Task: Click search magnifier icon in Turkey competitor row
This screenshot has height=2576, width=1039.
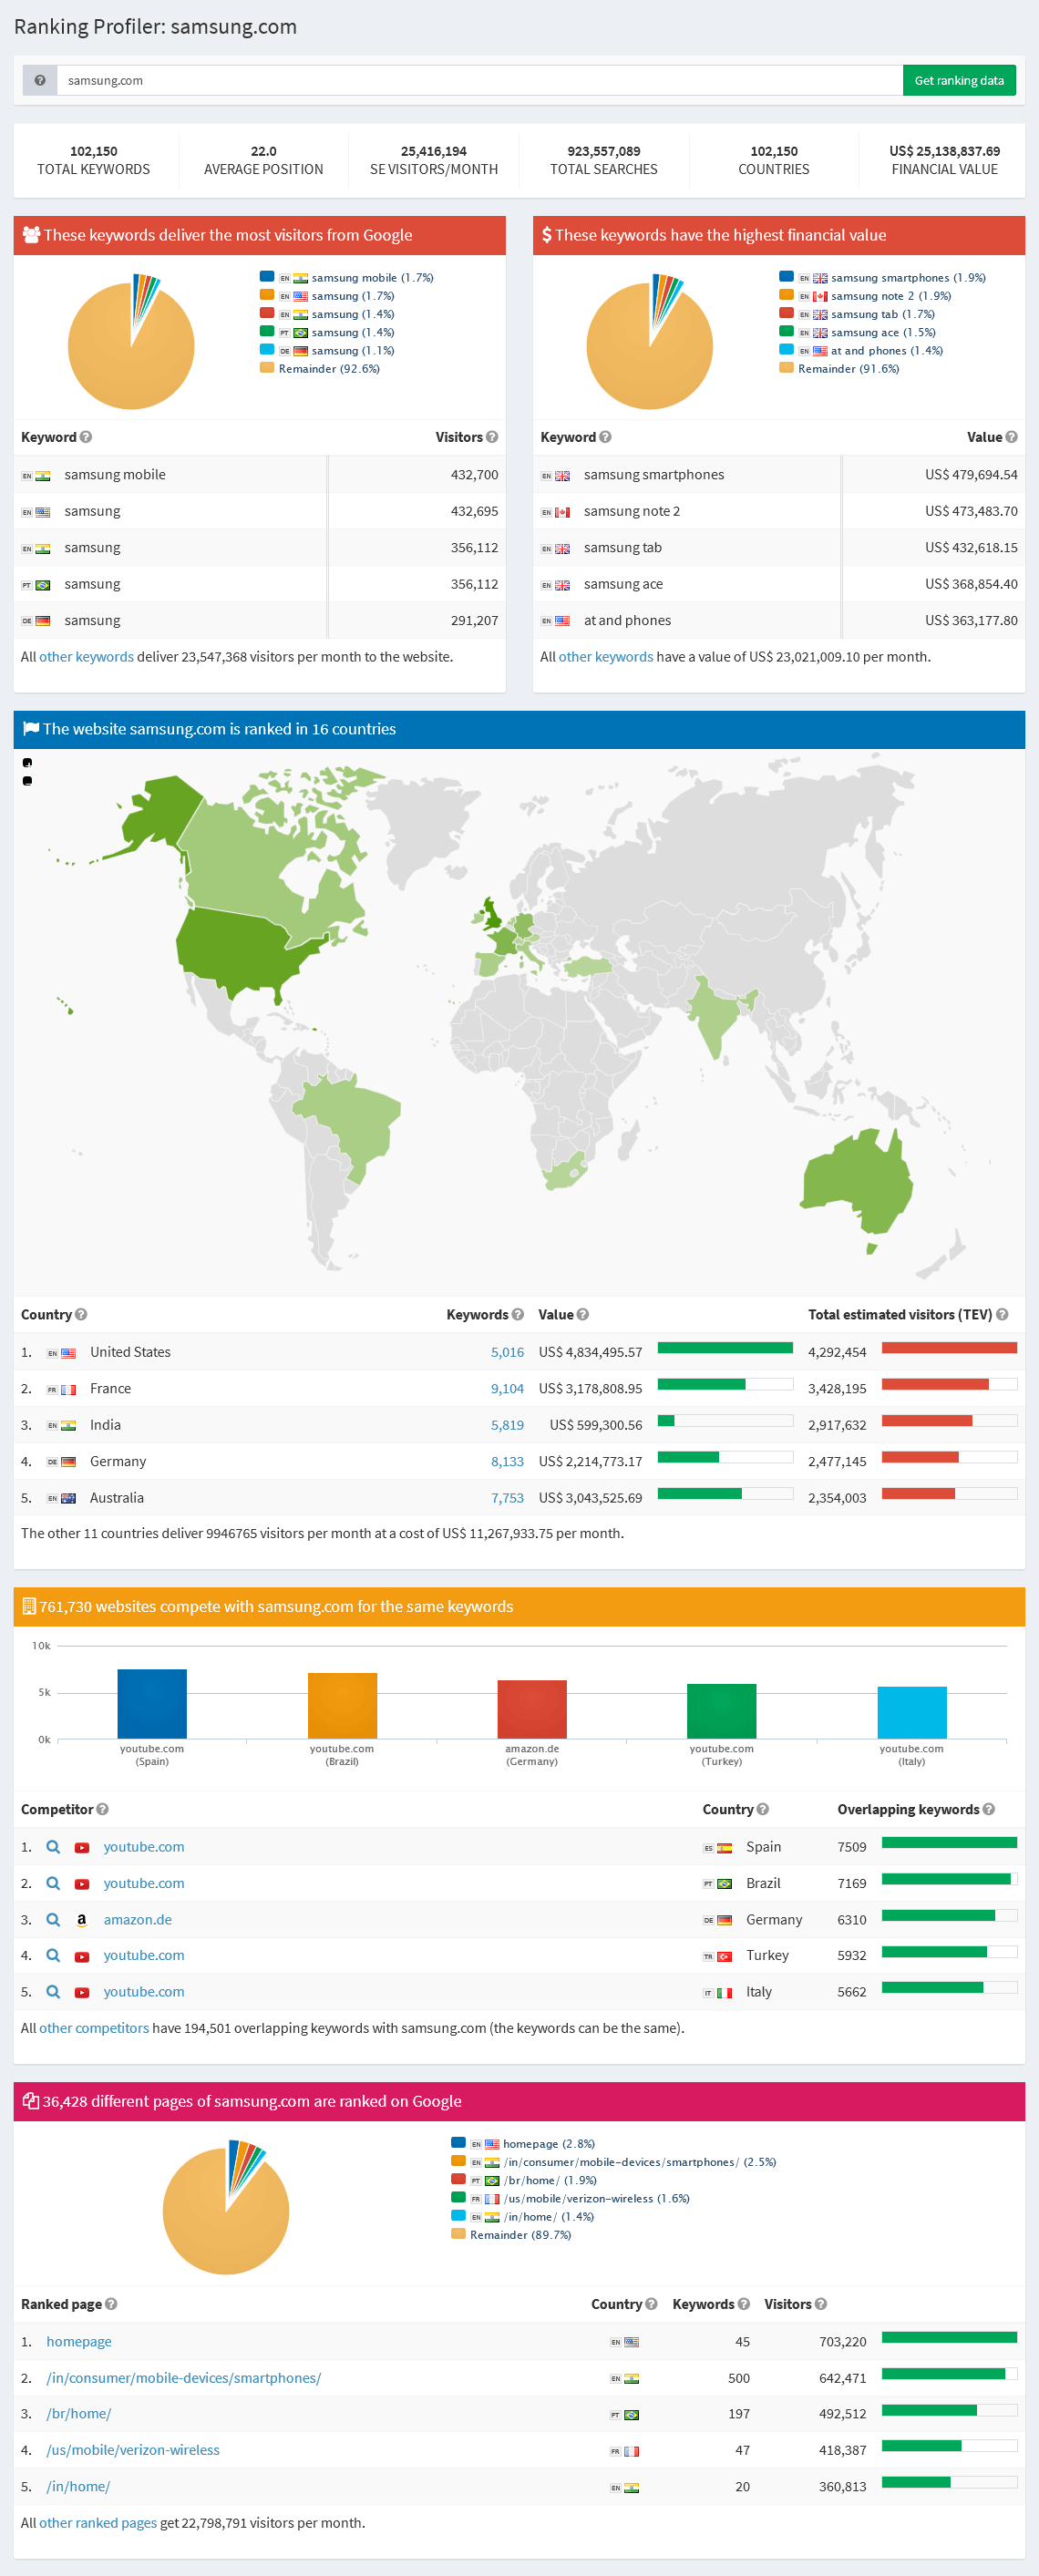Action: click(x=53, y=1955)
